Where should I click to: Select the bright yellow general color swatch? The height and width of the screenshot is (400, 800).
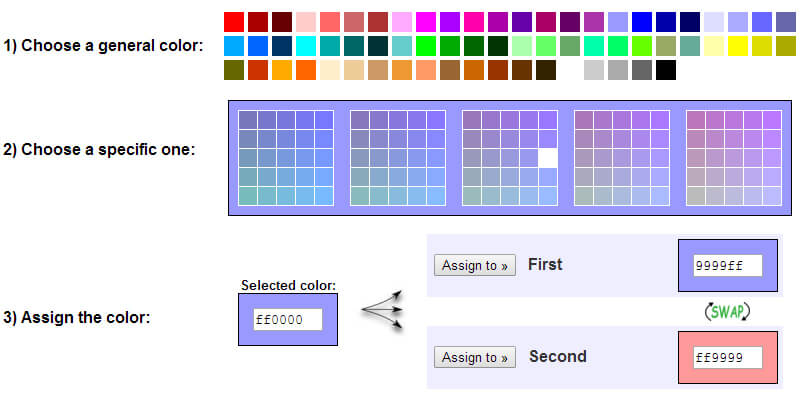(738, 46)
